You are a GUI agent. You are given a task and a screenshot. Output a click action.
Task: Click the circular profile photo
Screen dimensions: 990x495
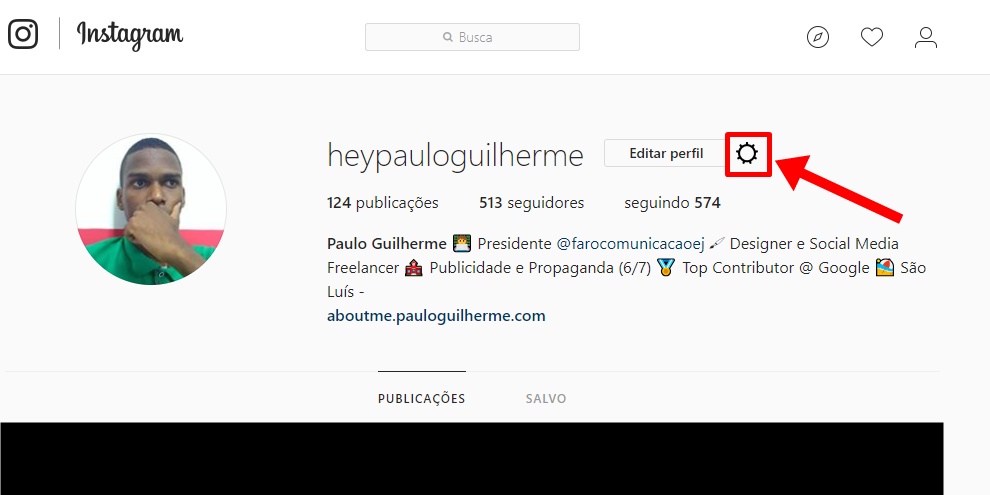pos(151,209)
